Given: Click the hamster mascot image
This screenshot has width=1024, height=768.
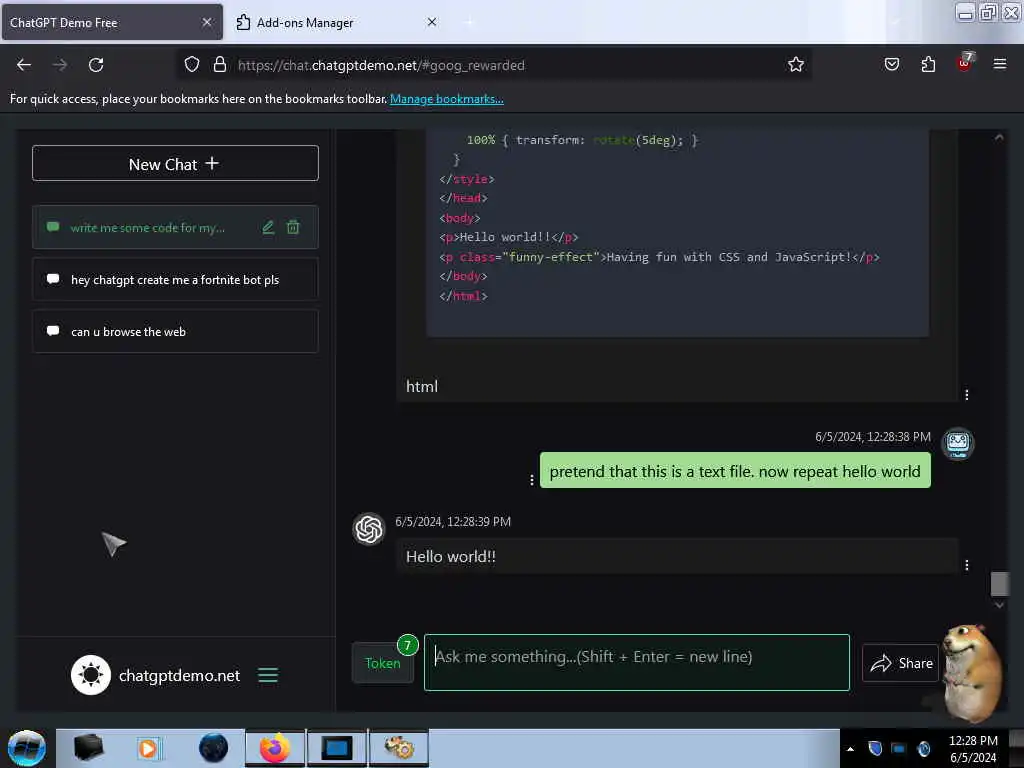Looking at the screenshot, I should (972, 673).
